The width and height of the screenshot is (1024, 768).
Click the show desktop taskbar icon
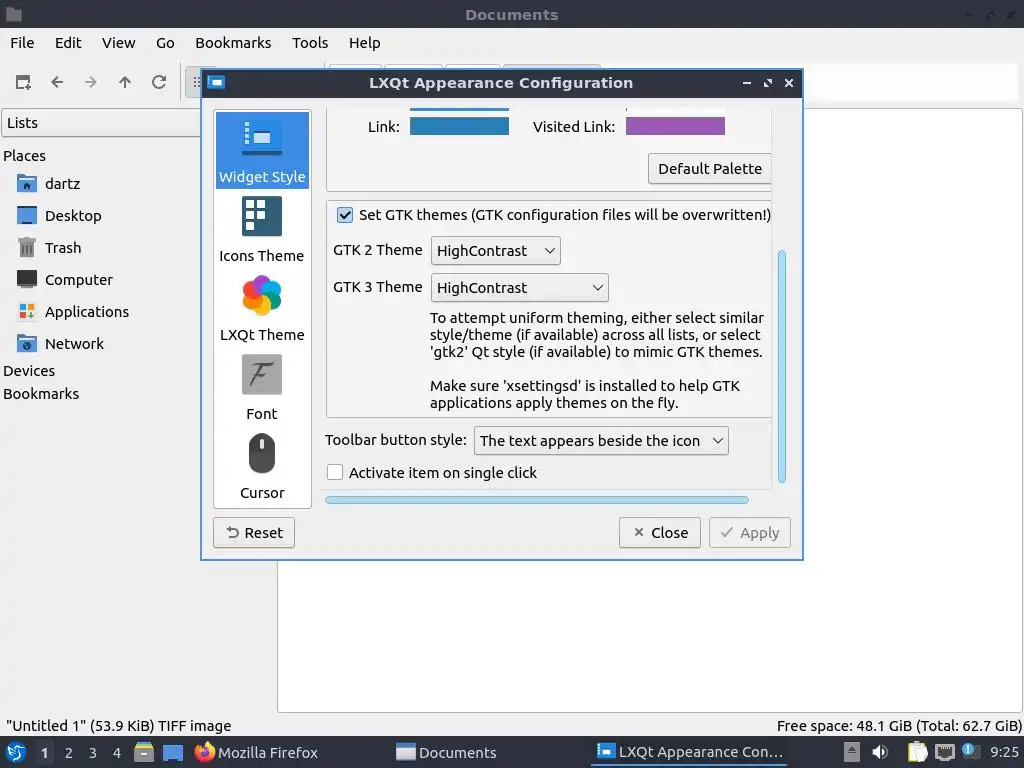point(172,752)
